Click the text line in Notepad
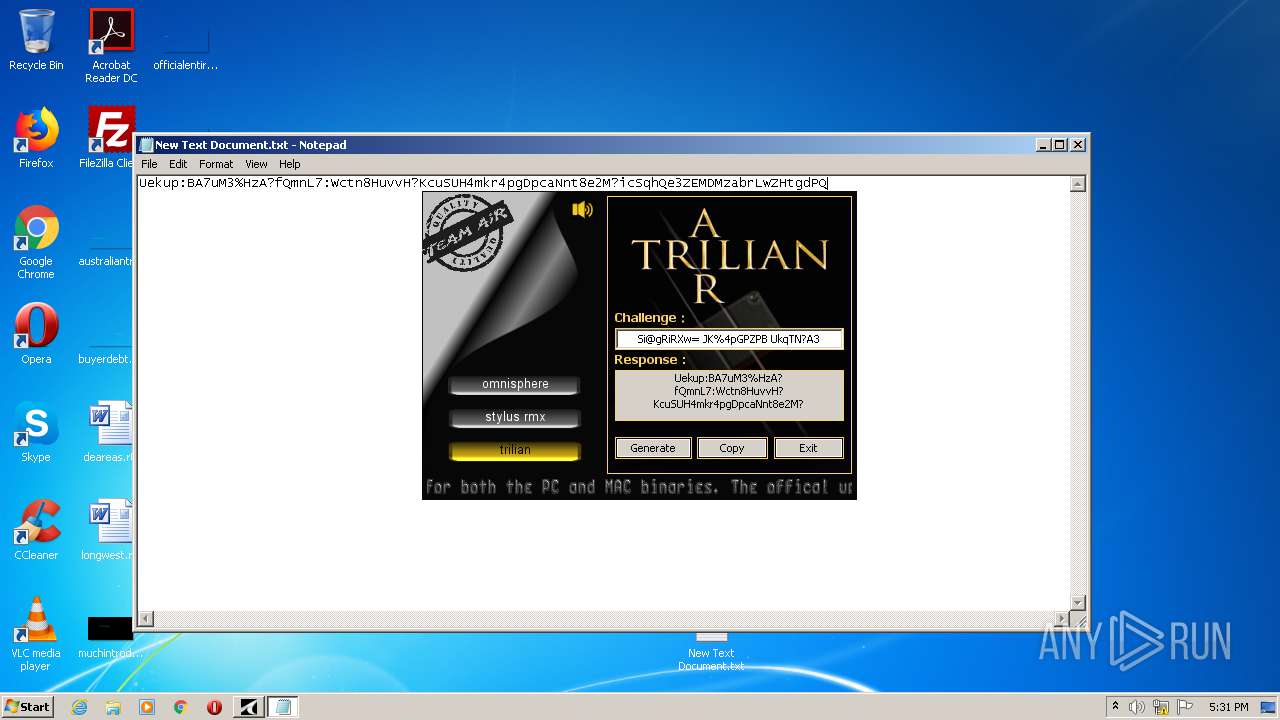 click(483, 183)
